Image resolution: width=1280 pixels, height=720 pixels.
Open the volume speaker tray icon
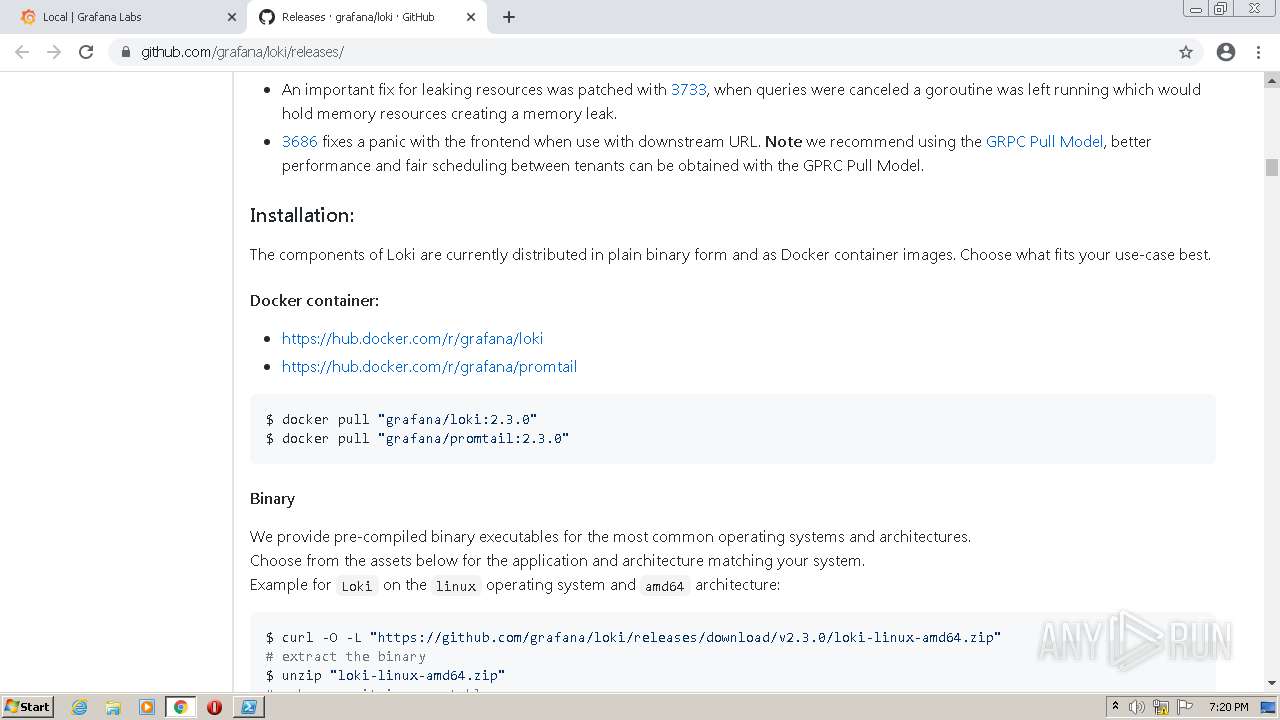[1137, 707]
